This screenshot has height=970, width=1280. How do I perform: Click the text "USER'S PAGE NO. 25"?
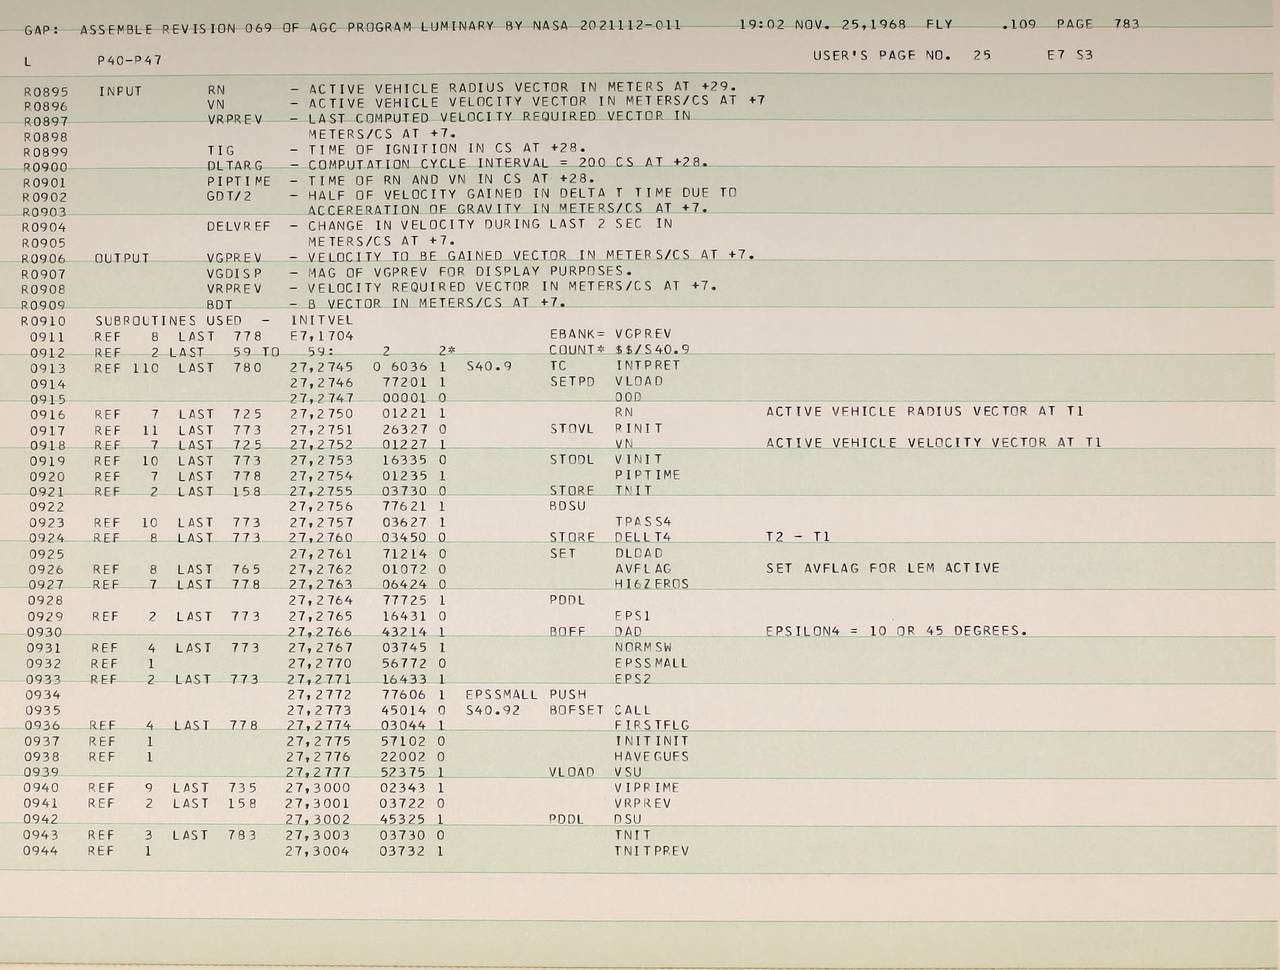click(x=902, y=55)
